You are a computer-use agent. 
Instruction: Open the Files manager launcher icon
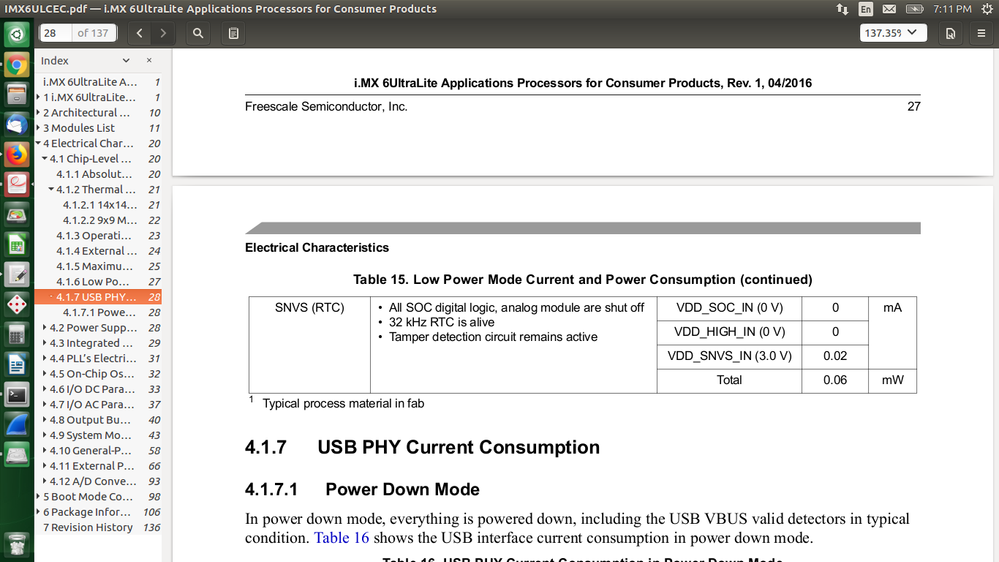click(17, 95)
